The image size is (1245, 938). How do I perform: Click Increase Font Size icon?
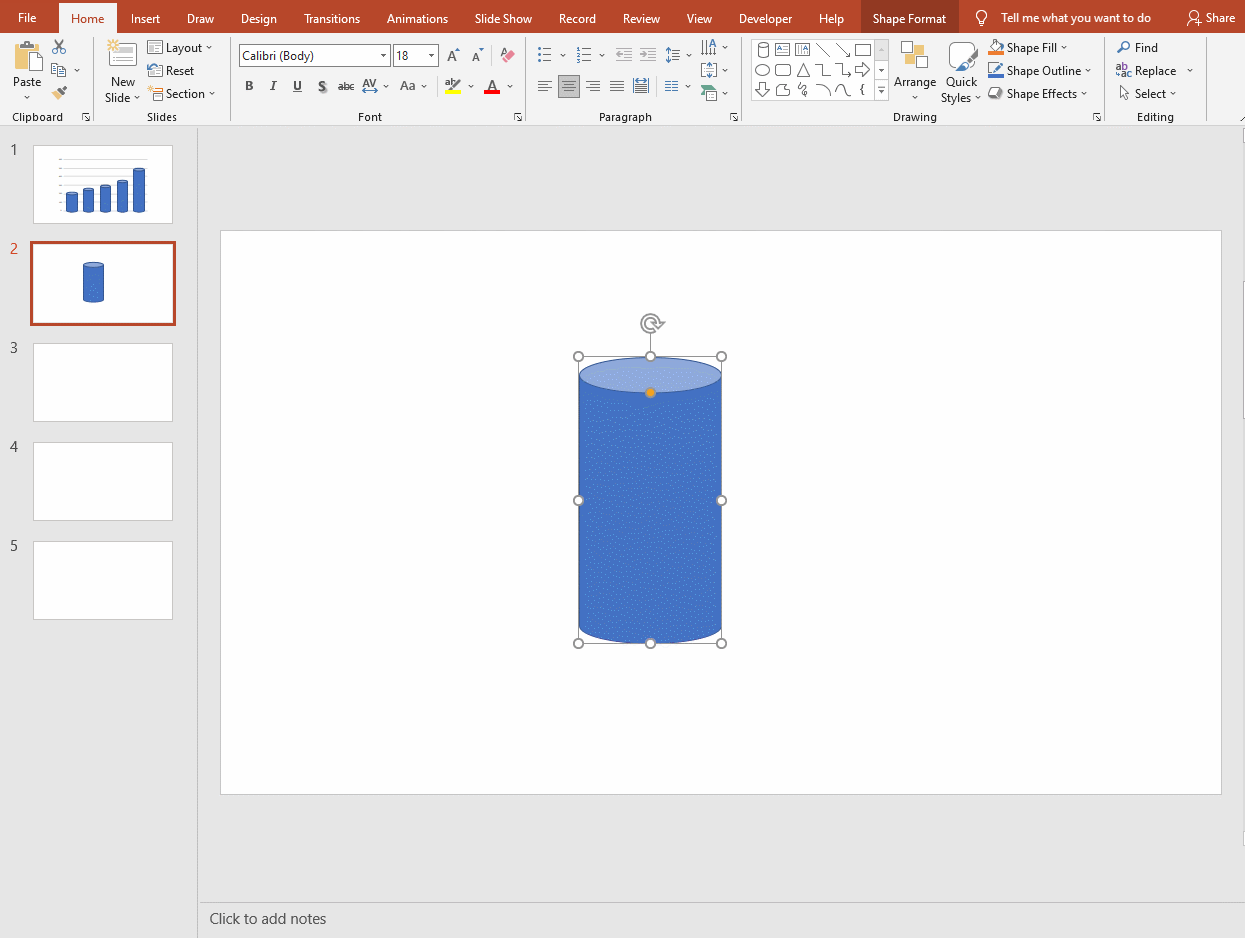(x=453, y=56)
